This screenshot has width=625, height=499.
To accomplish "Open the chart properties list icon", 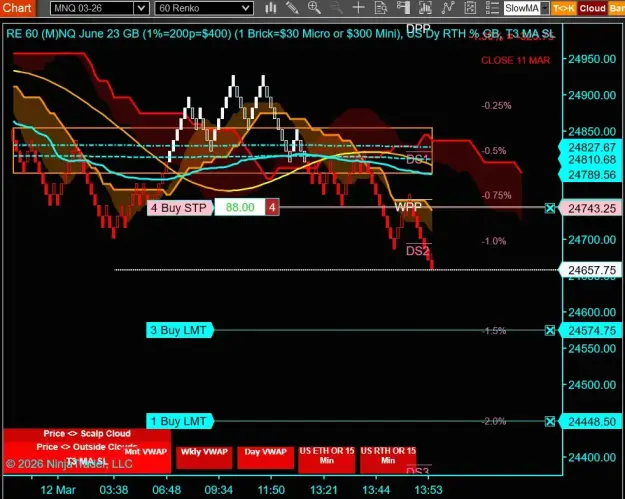I will (492, 8).
